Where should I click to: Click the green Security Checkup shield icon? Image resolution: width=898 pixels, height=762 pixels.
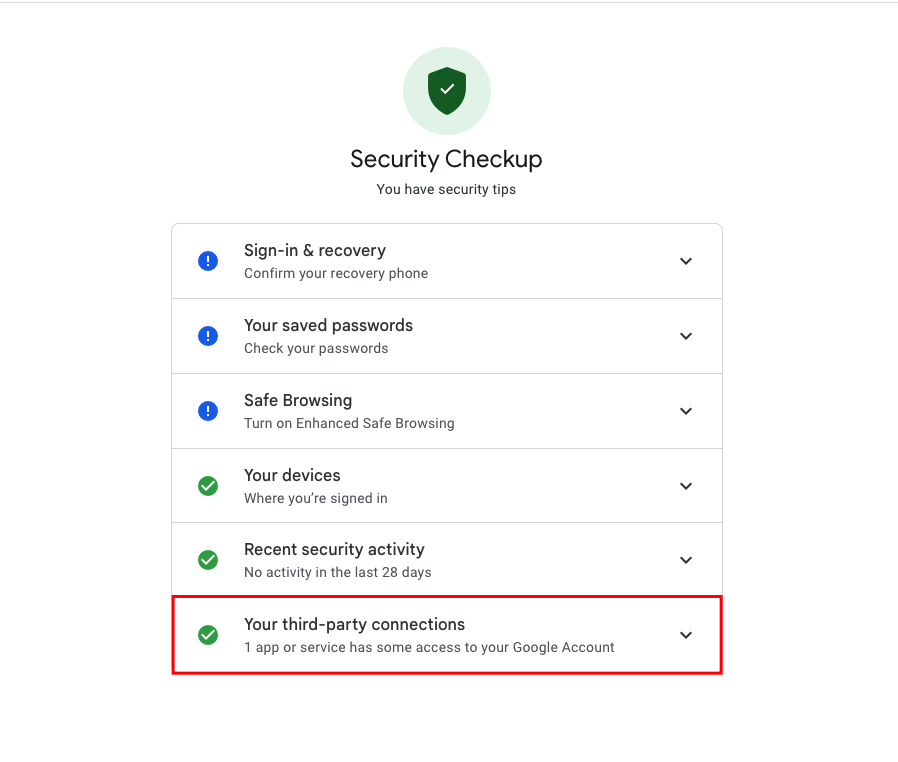pos(447,91)
